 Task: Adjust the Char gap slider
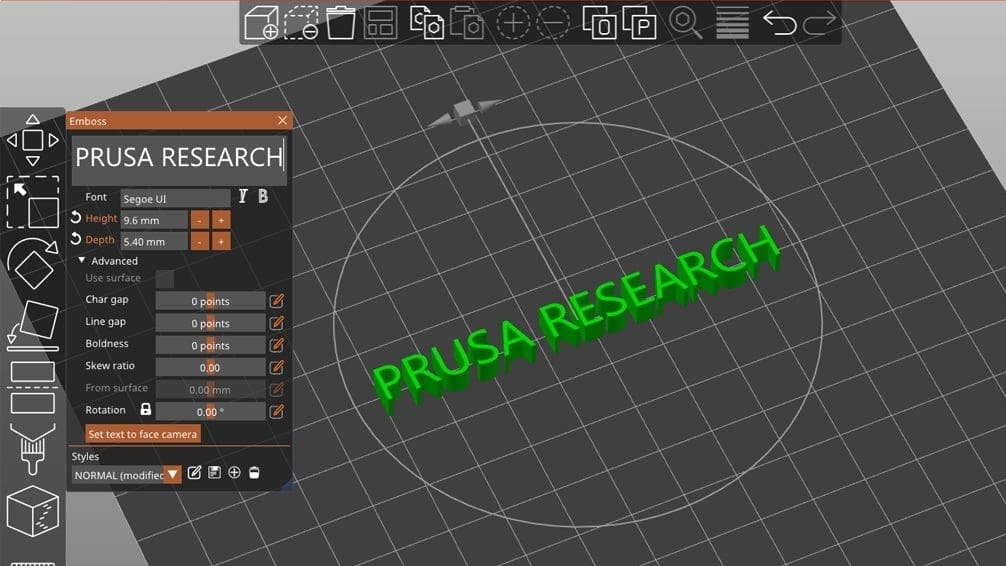click(x=210, y=301)
